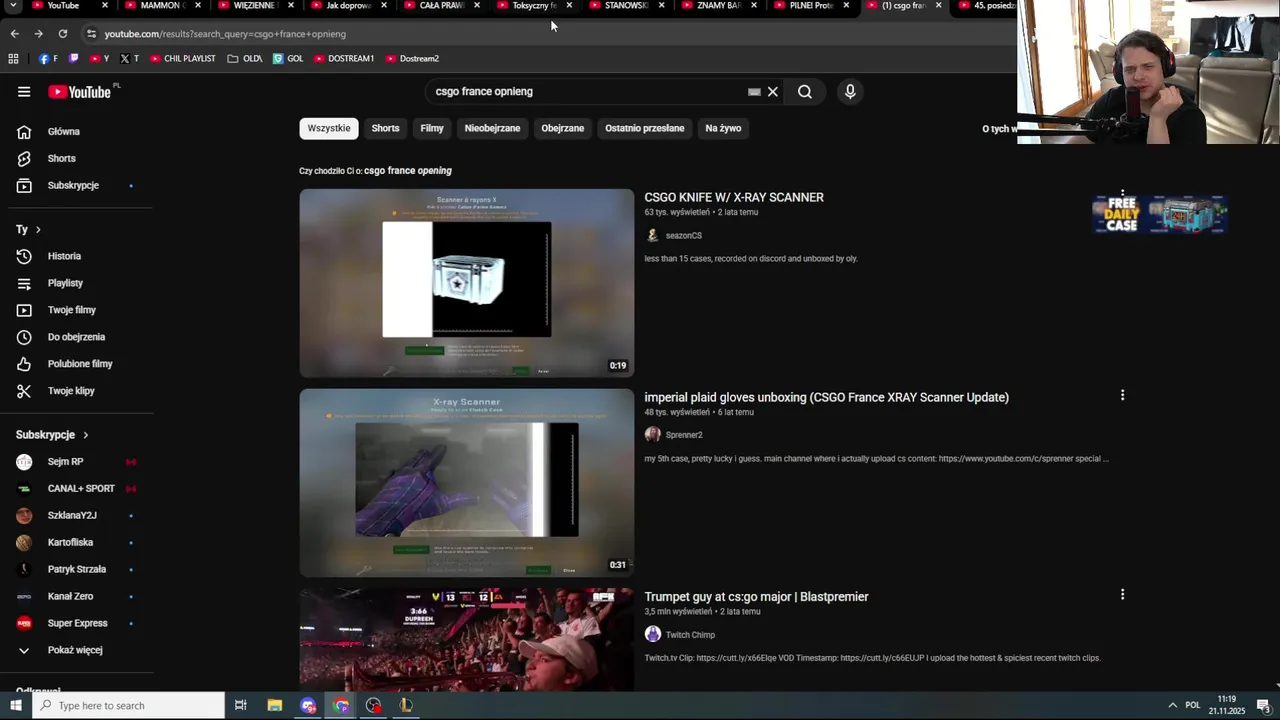Open the Twitch bookmark icon
Screen dimensions: 1280x720
(x=73, y=59)
